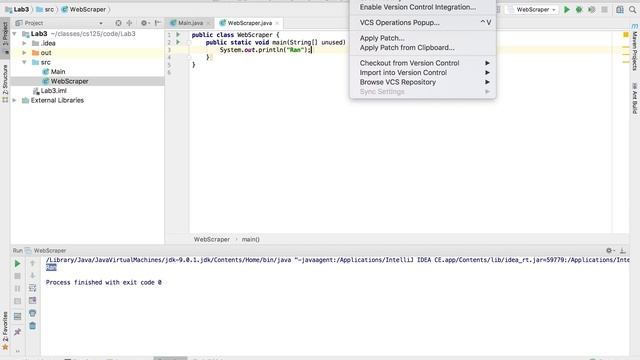Image resolution: width=640 pixels, height=360 pixels.
Task: Choose Apply Patch from Clipboard
Action: 423,48
